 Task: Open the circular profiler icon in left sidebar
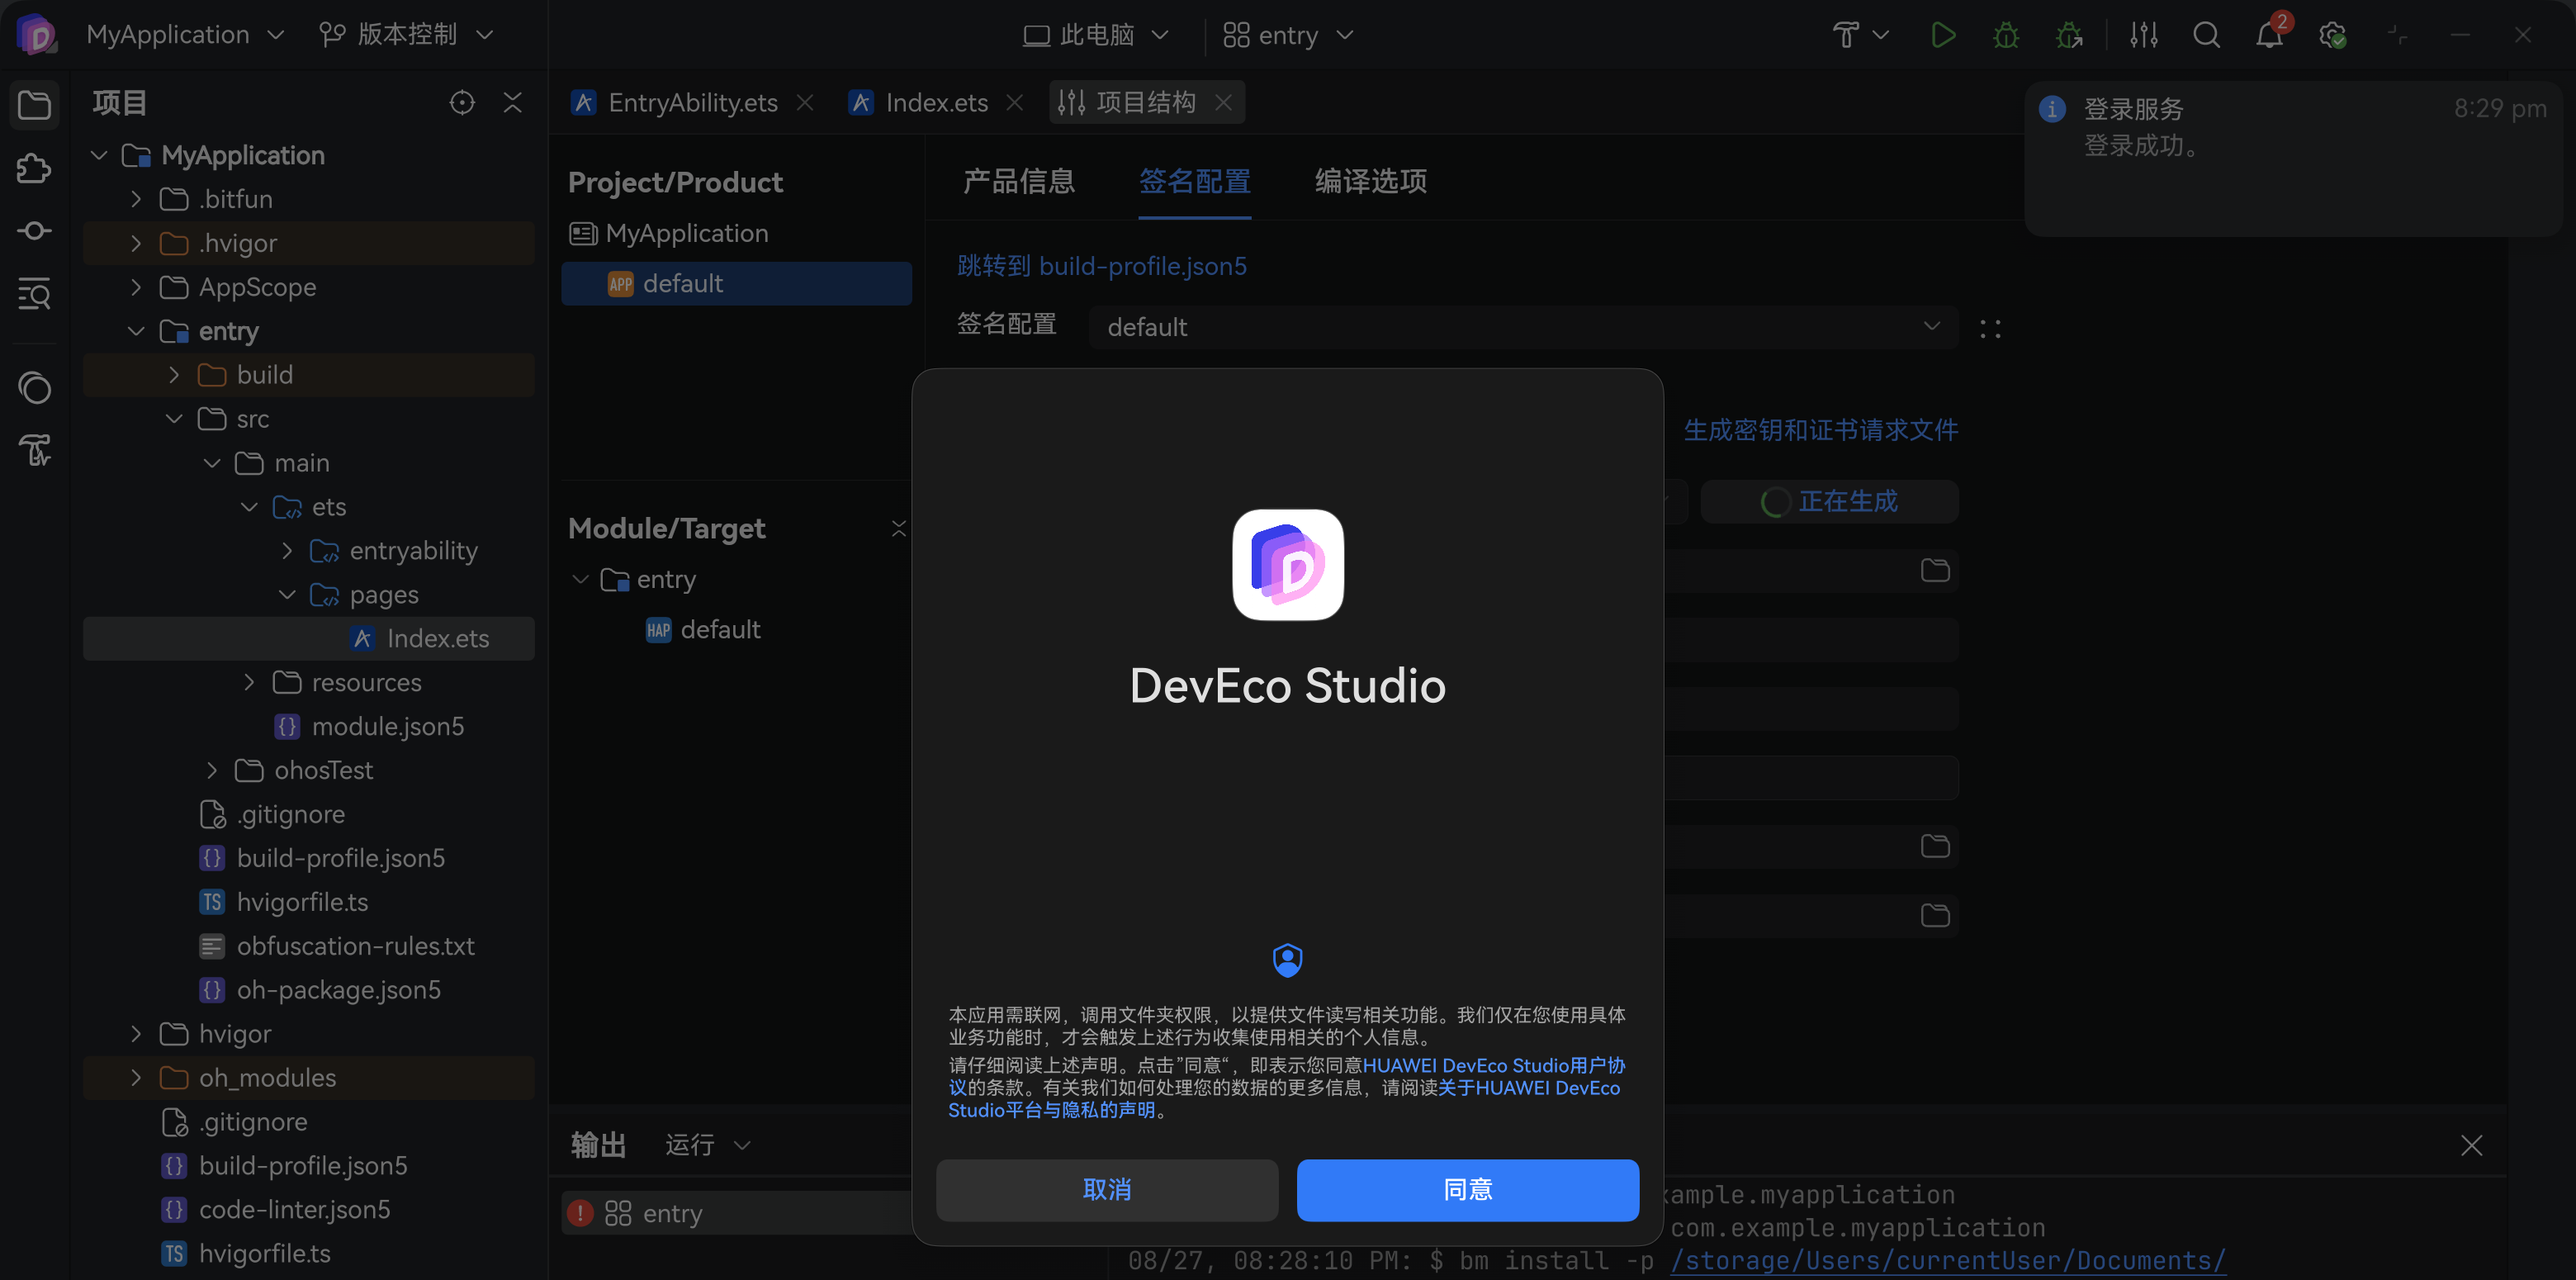34,388
